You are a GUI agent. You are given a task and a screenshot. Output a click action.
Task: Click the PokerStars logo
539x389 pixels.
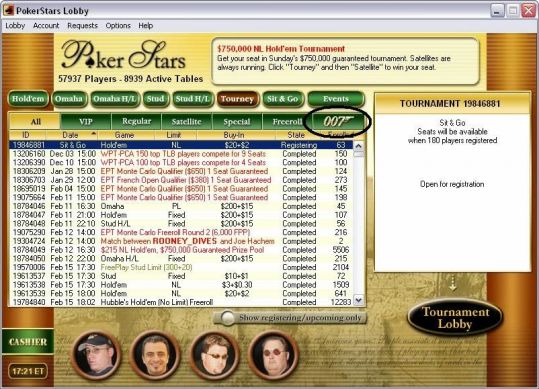124,56
